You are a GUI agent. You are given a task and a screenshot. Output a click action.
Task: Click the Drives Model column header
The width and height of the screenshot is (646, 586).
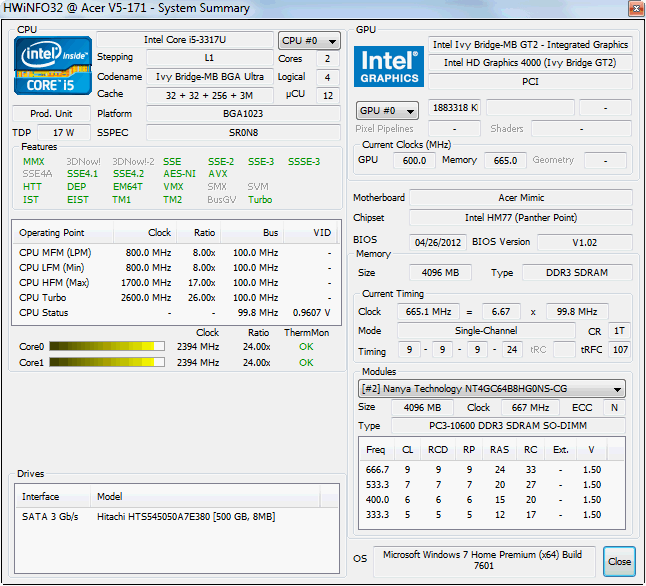click(x=205, y=497)
